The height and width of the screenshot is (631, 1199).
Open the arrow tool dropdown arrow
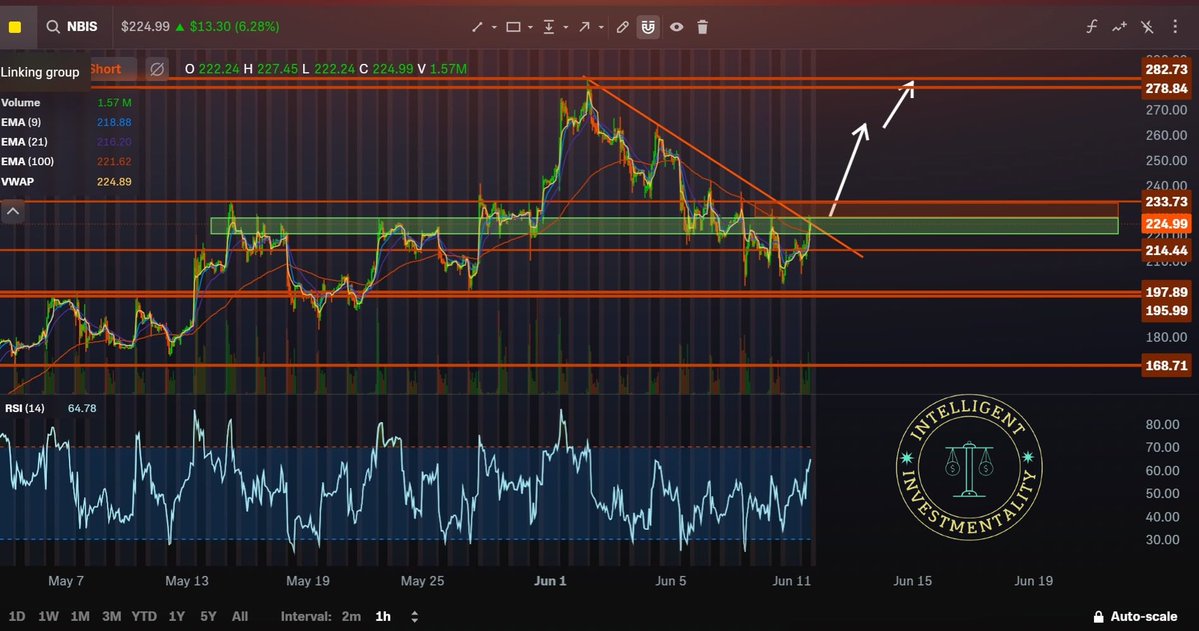[x=601, y=28]
